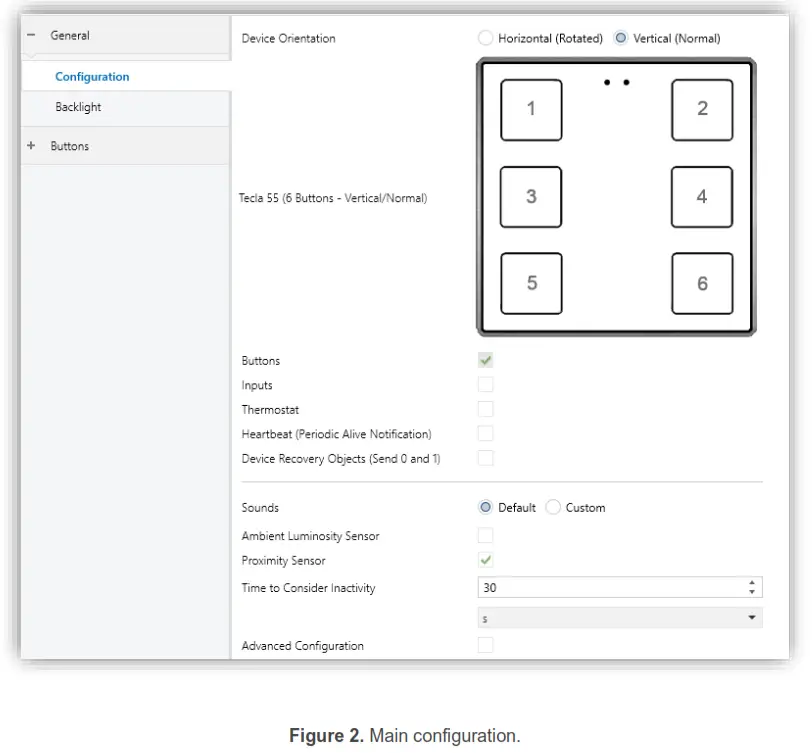This screenshot has width=812, height=753.
Task: Open the Configuration page
Action: click(92, 77)
